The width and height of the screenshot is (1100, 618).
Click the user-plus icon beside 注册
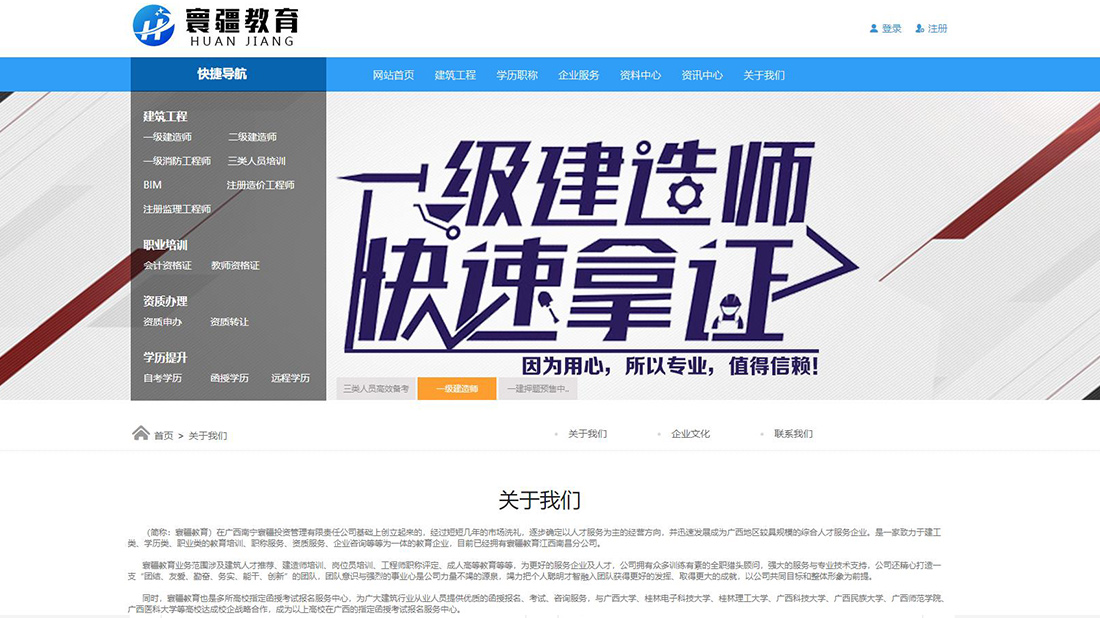click(921, 28)
